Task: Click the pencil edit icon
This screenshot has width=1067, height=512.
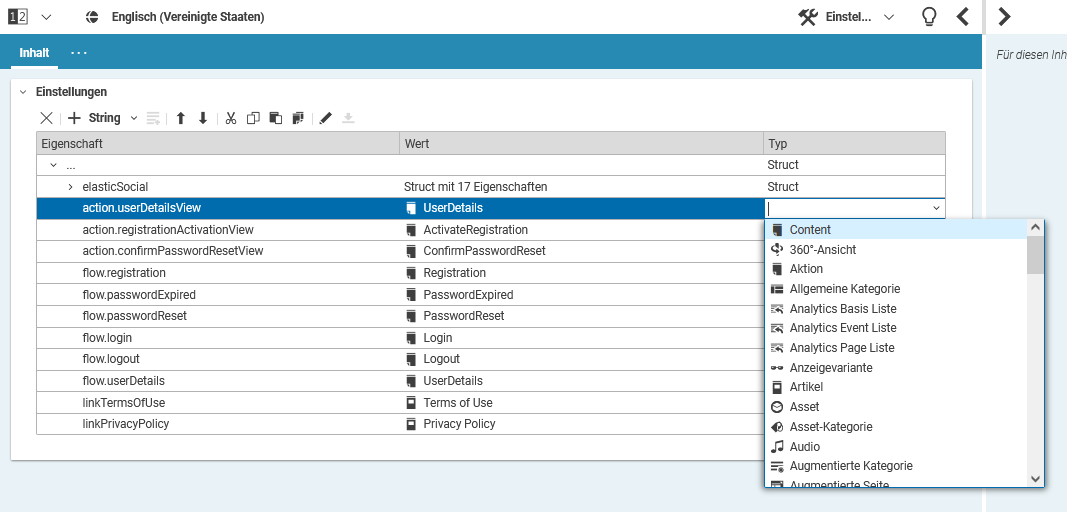Action: [x=325, y=118]
